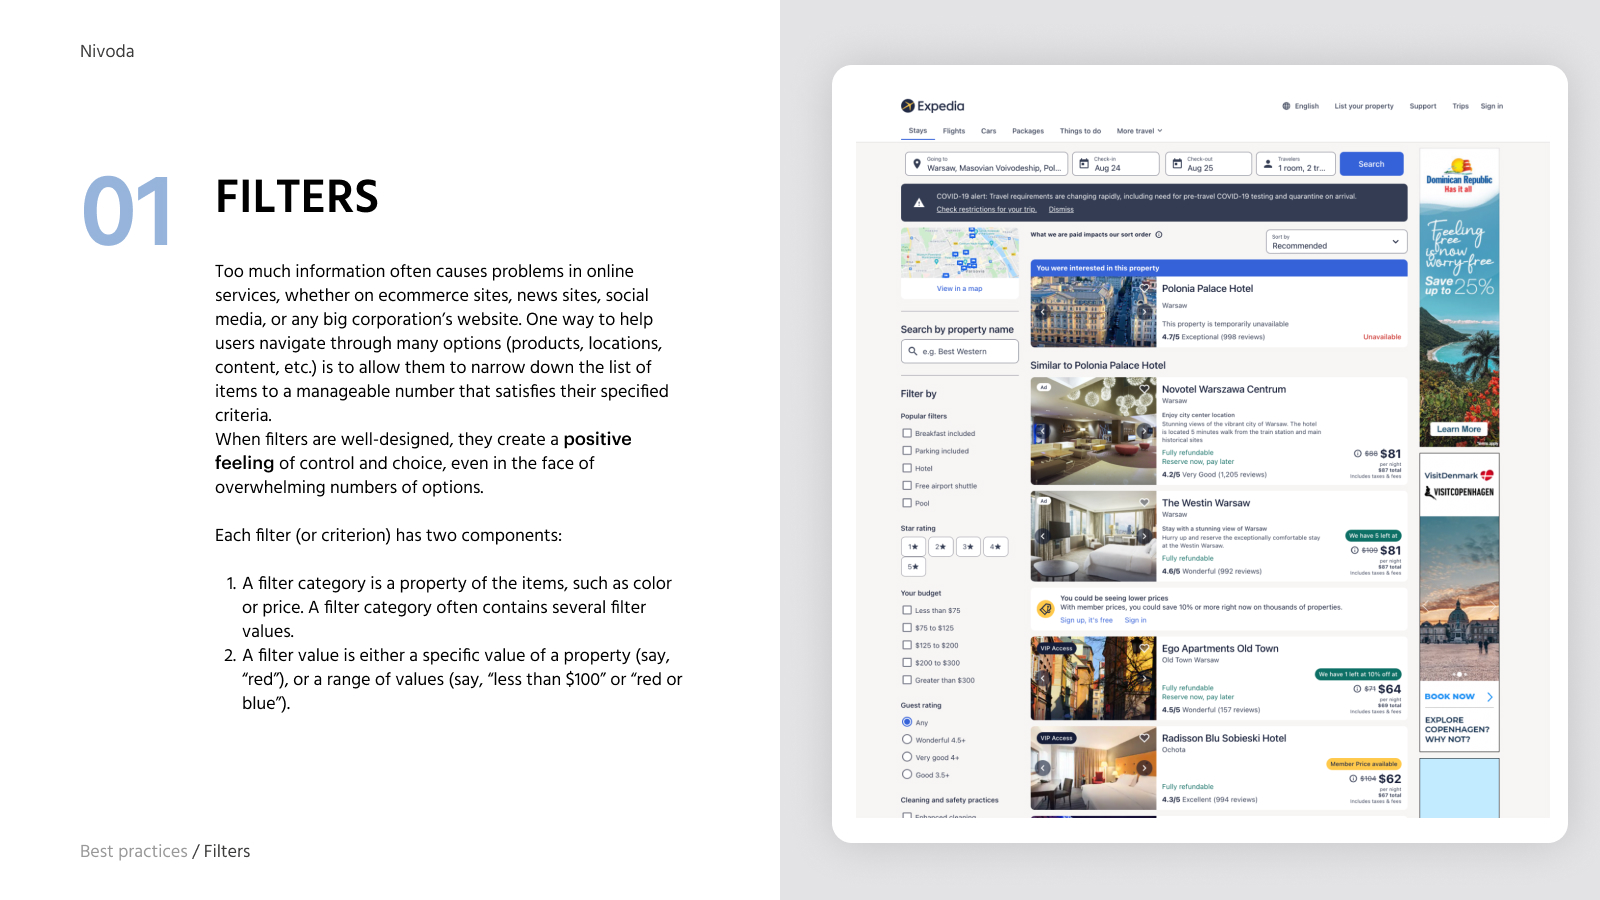The image size is (1600, 900).
Task: Favorite Ego Apartments Old Town heart icon
Action: tap(1144, 648)
